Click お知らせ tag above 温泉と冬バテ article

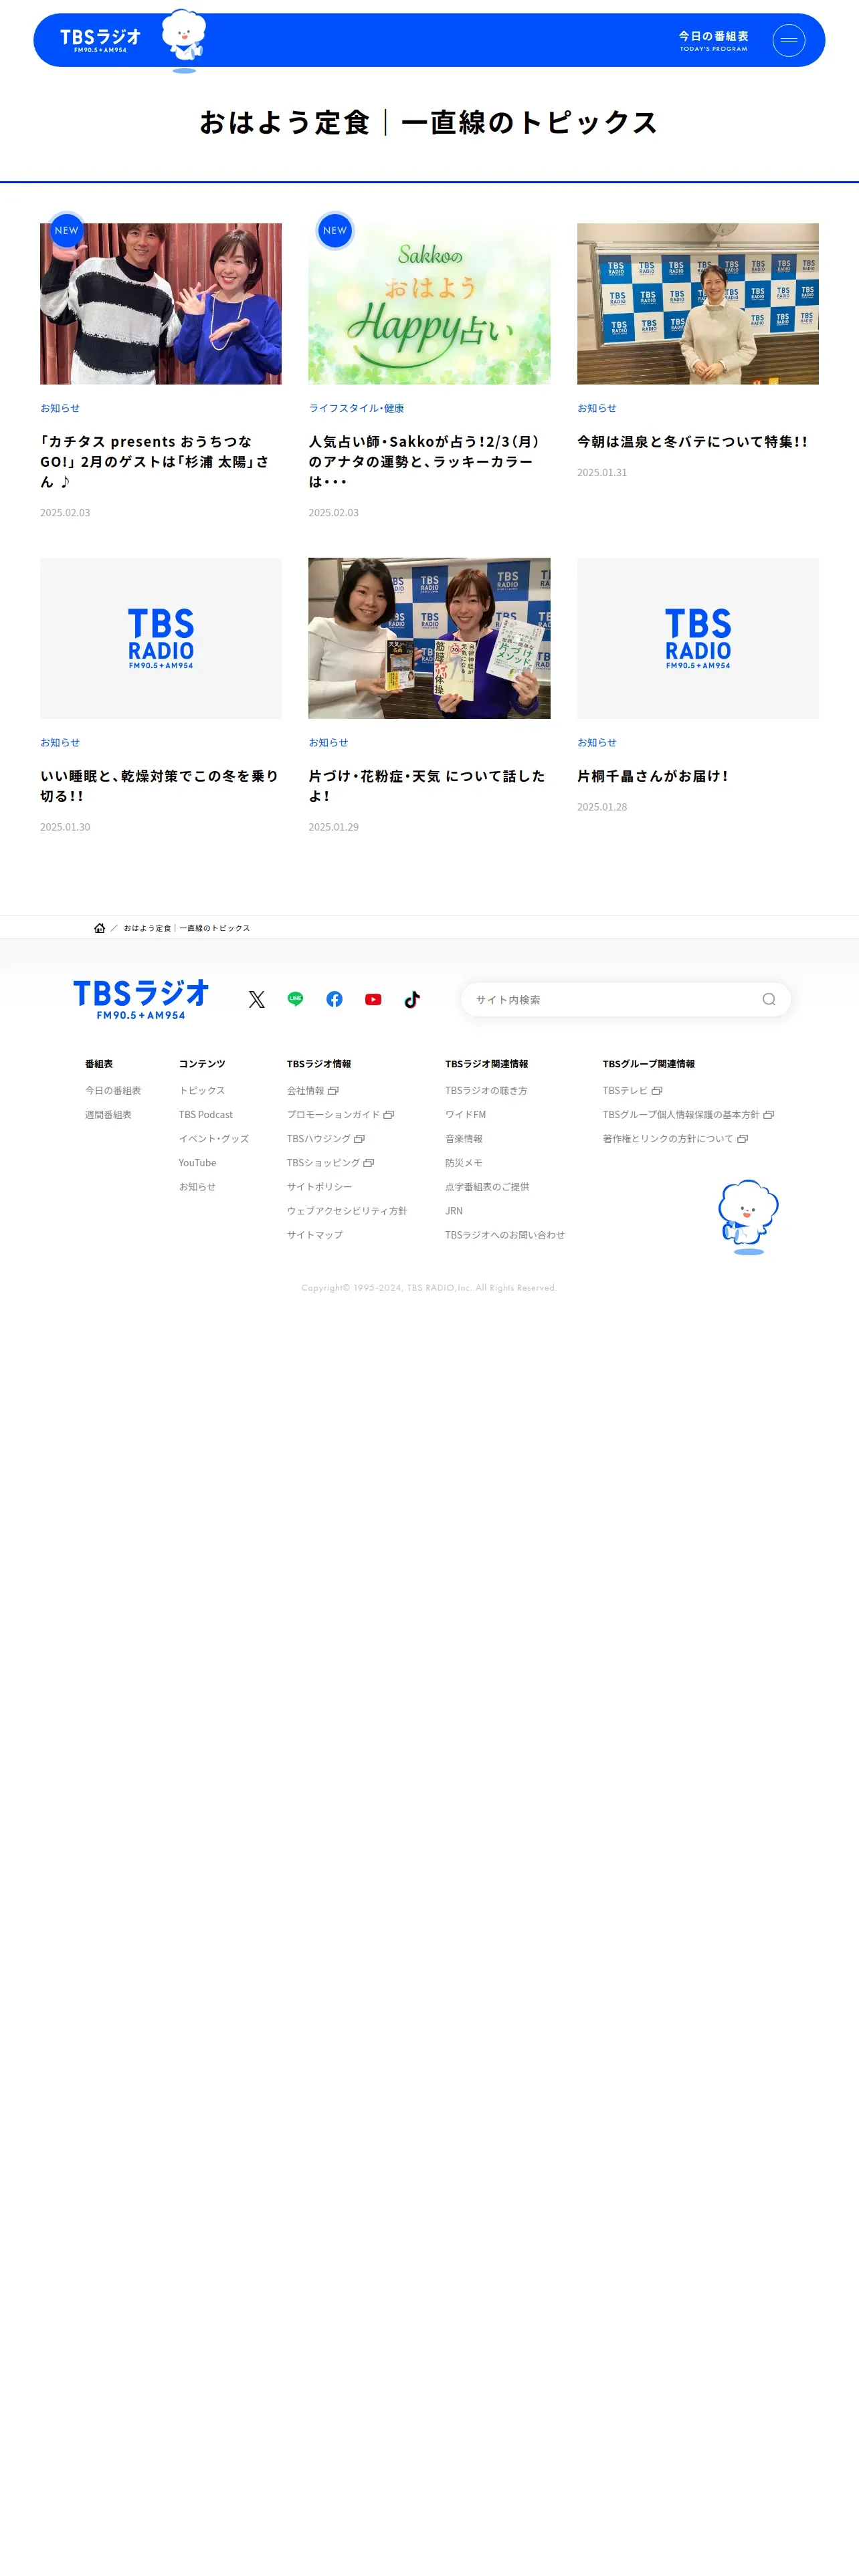click(597, 408)
